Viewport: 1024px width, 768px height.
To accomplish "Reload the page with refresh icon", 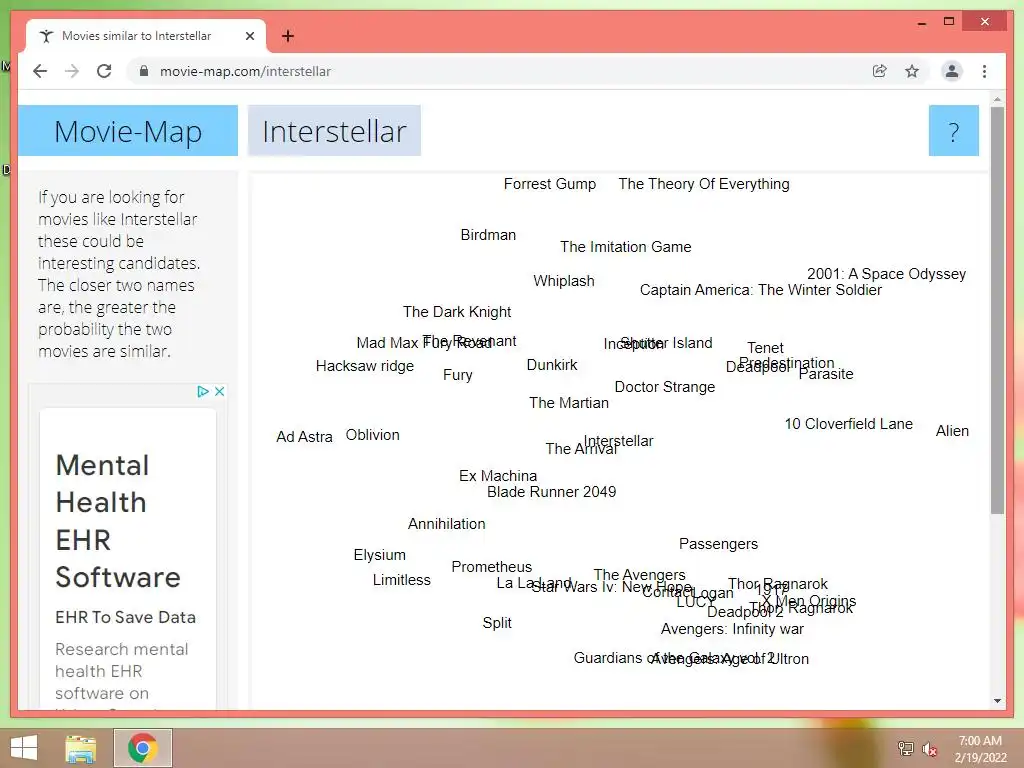I will pyautogui.click(x=104, y=71).
